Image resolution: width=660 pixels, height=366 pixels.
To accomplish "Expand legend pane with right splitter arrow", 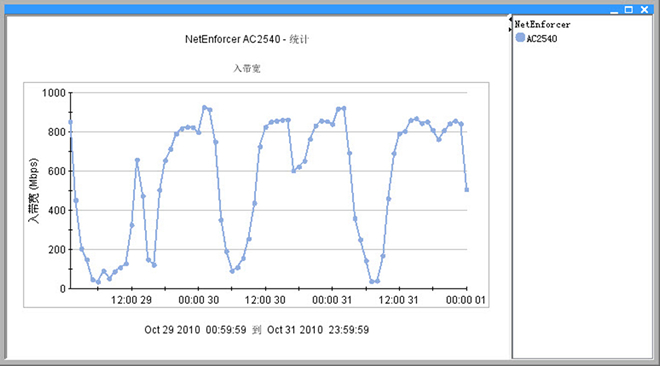I will [510, 29].
